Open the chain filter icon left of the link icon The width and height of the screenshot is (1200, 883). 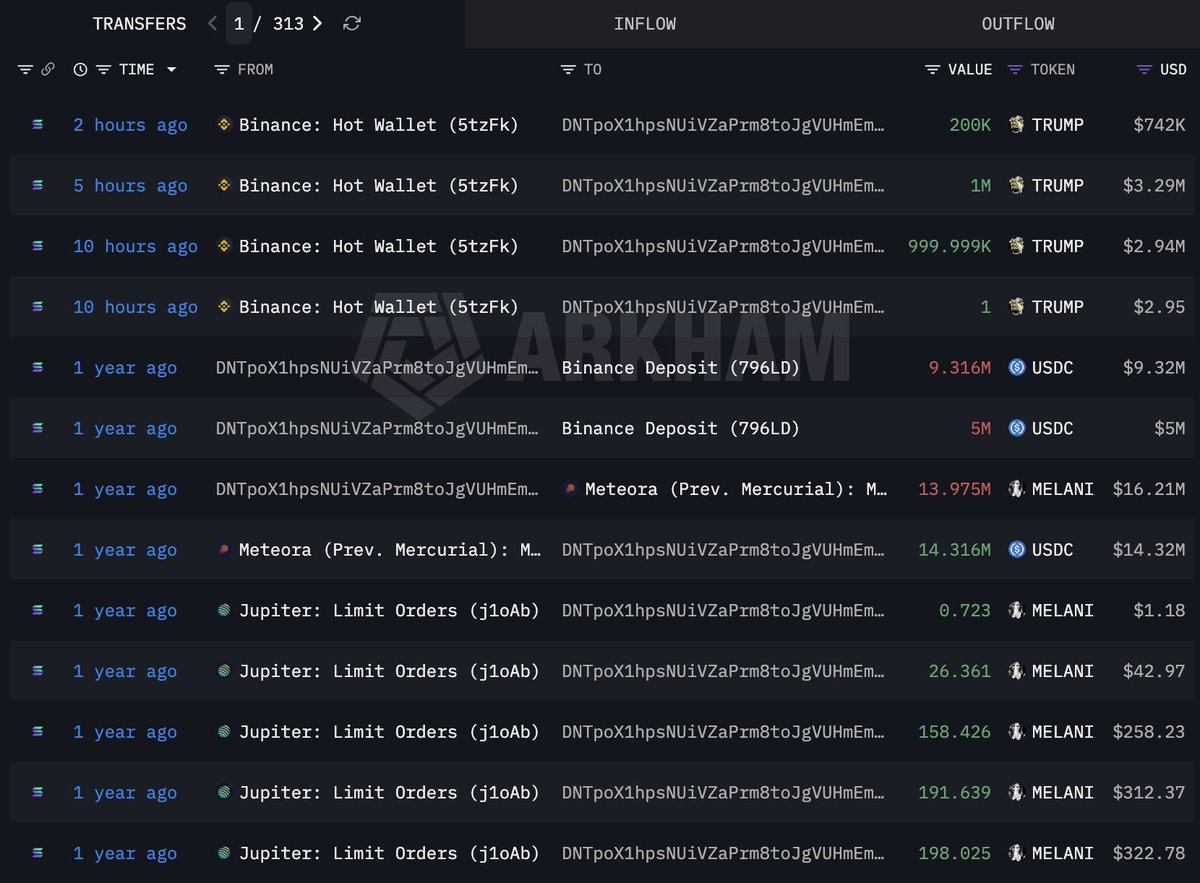point(25,69)
